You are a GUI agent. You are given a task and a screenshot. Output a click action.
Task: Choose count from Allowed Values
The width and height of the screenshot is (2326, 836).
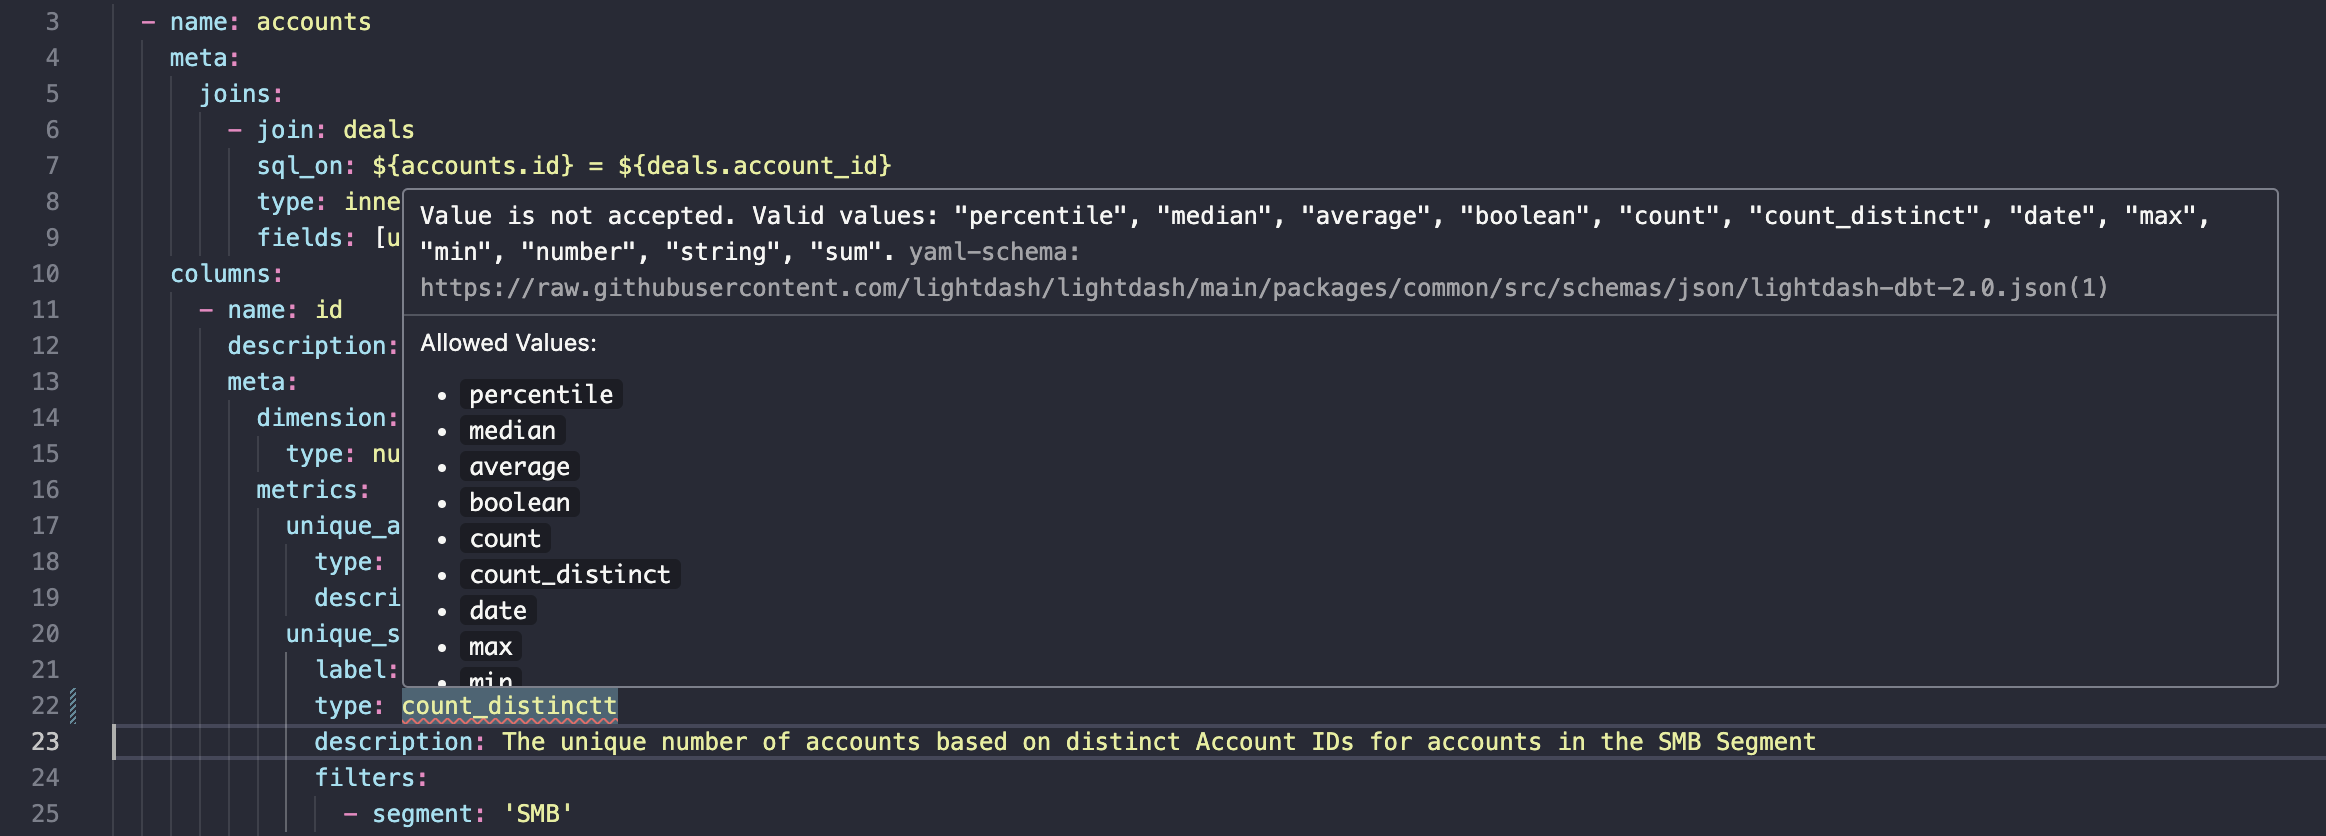tap(505, 539)
